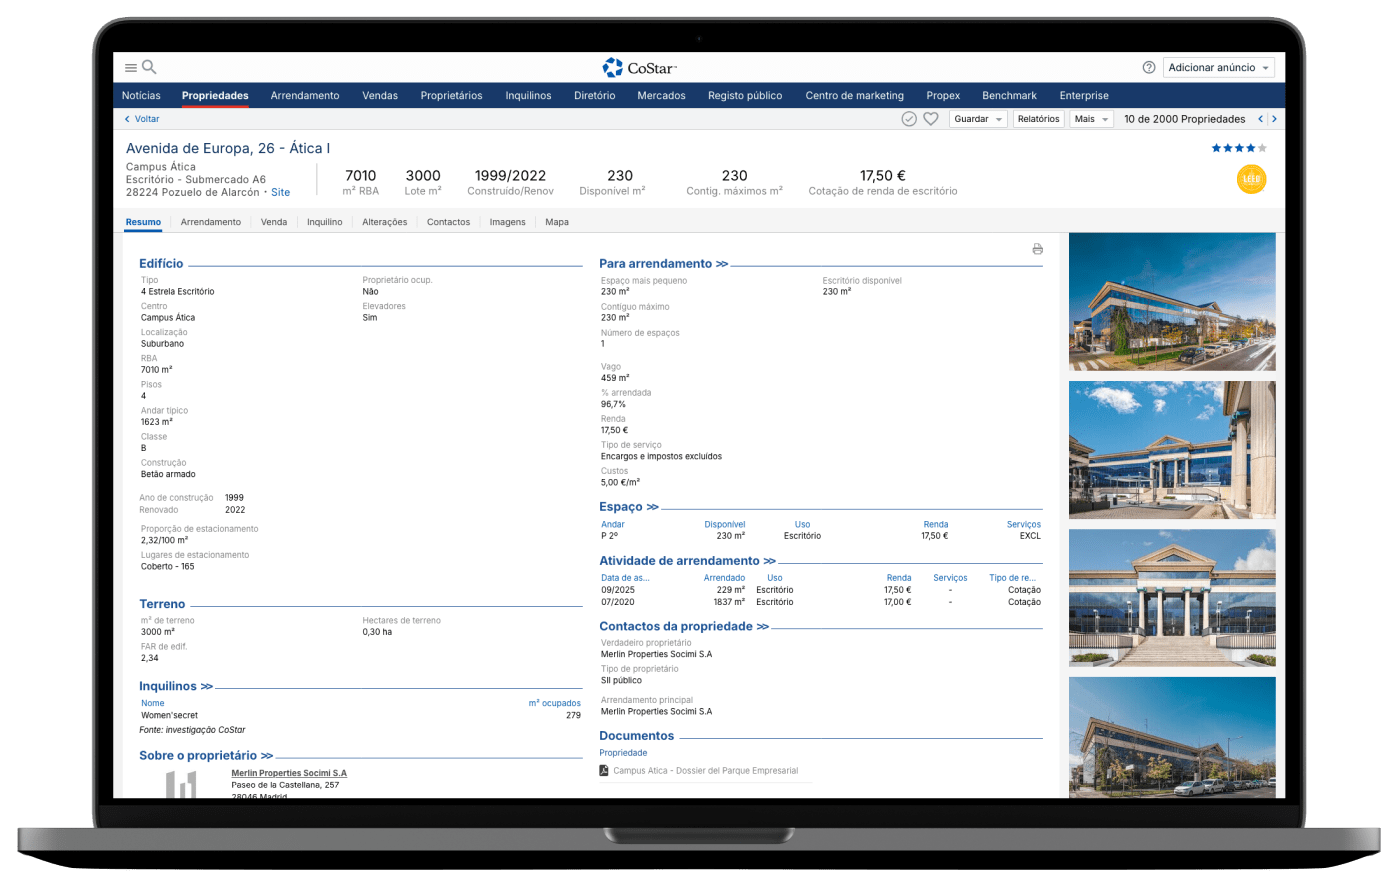Viewport: 1400px width, 894px height.
Task: Click the search magnifier icon
Action: point(149,68)
